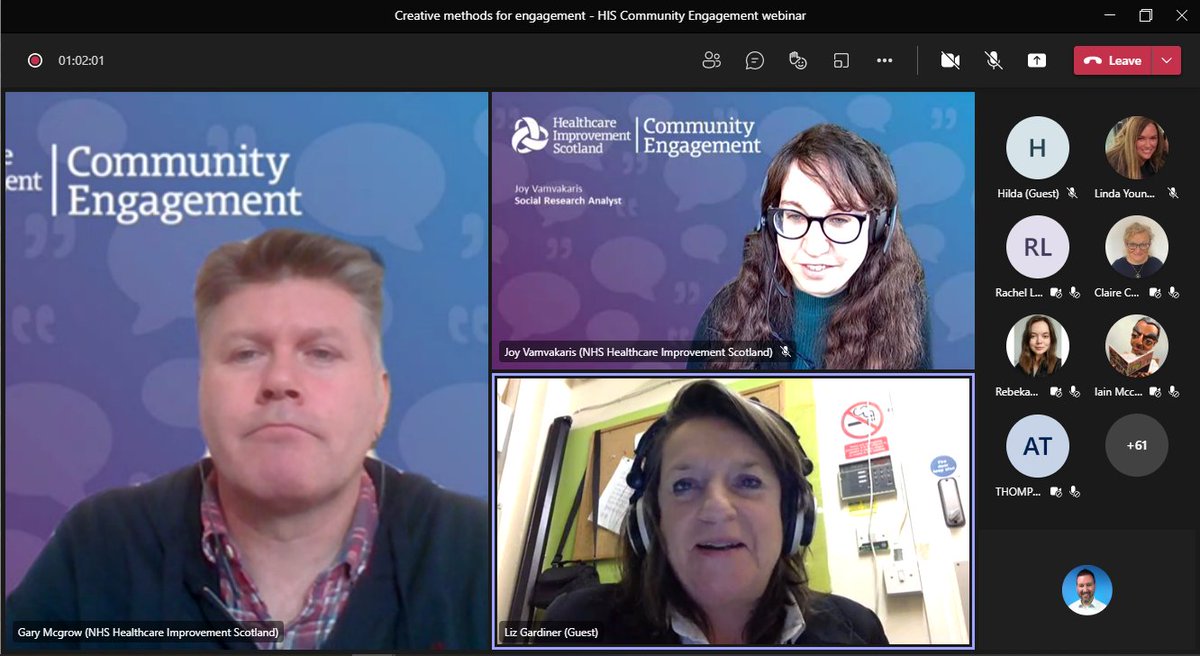Click Iain Mcc's camera-off icon
The height and width of the screenshot is (656, 1200).
(1155, 391)
